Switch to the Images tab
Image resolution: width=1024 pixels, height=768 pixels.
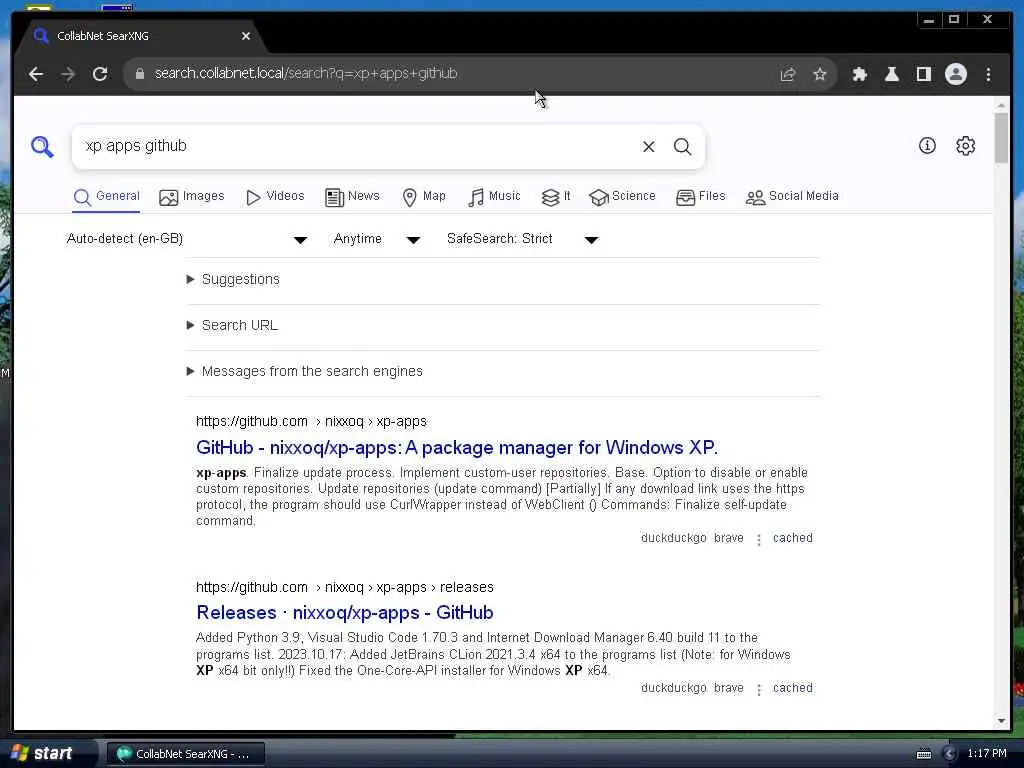pos(191,197)
